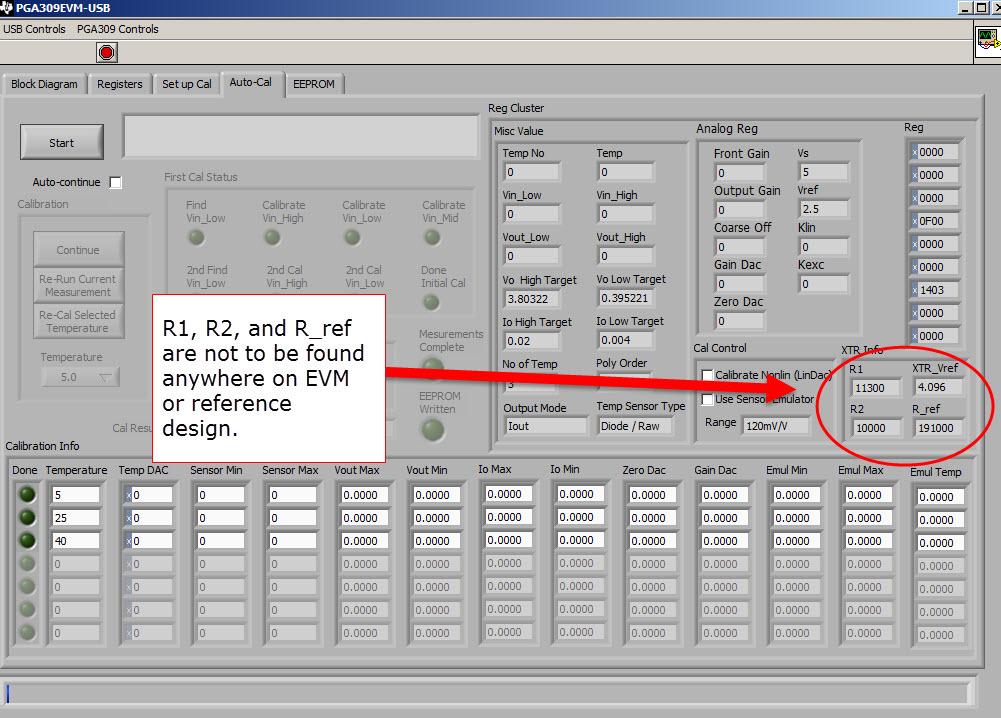Click the red stop (abort) icon
This screenshot has height=718, width=1001.
(x=107, y=52)
